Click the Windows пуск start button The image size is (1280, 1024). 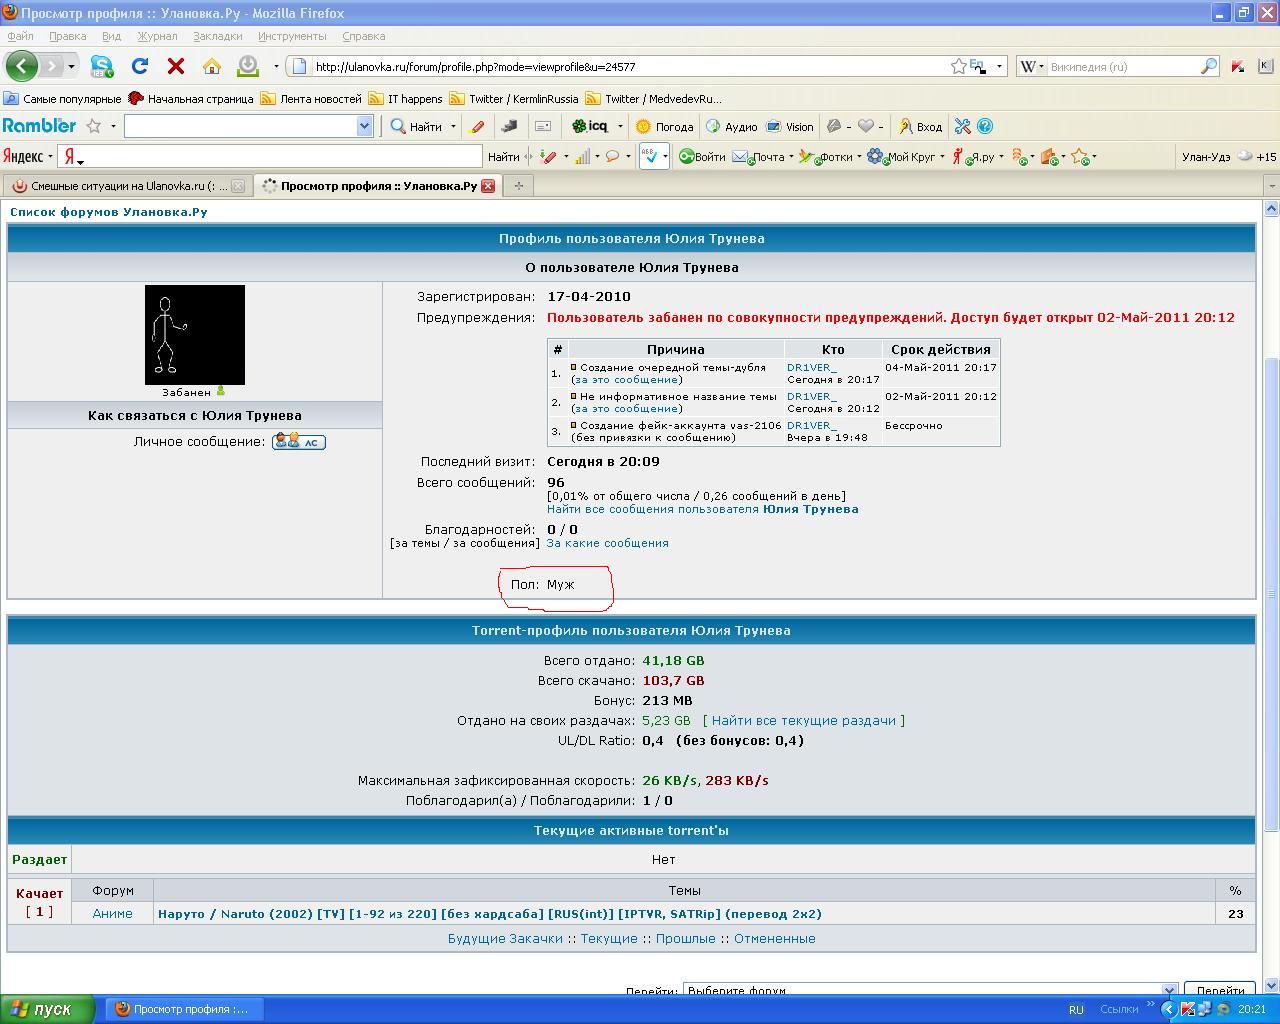click(47, 1009)
